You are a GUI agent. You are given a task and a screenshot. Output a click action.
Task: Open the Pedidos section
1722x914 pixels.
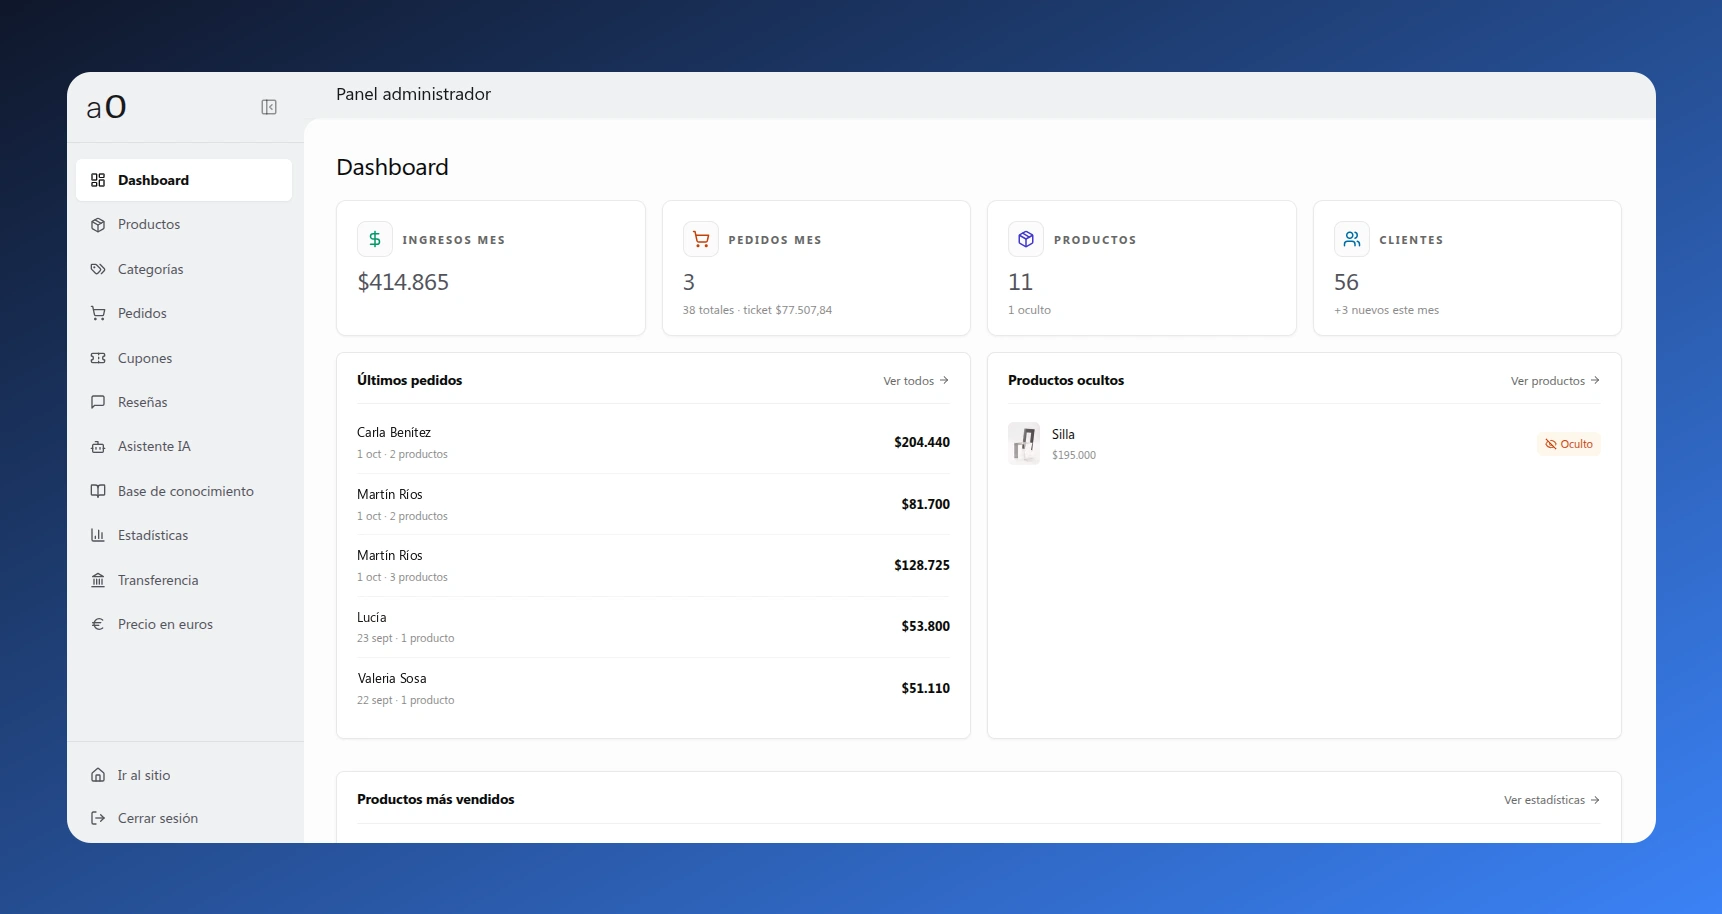(184, 313)
